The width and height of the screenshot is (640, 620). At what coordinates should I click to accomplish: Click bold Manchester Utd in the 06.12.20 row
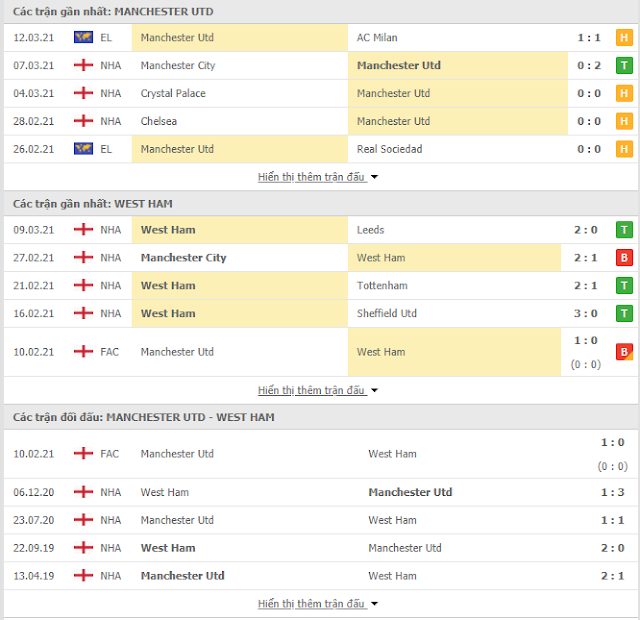(410, 492)
